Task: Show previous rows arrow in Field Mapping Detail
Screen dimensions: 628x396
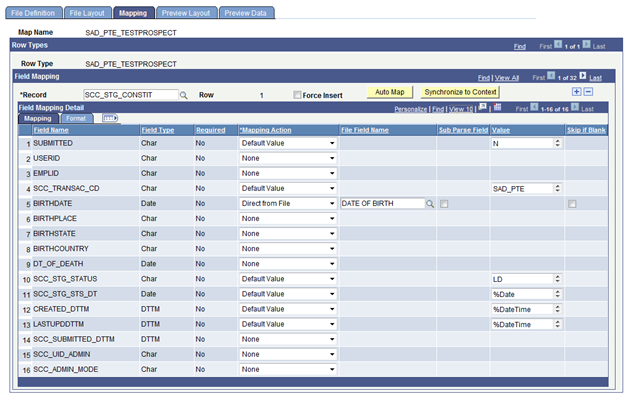Action: (534, 107)
